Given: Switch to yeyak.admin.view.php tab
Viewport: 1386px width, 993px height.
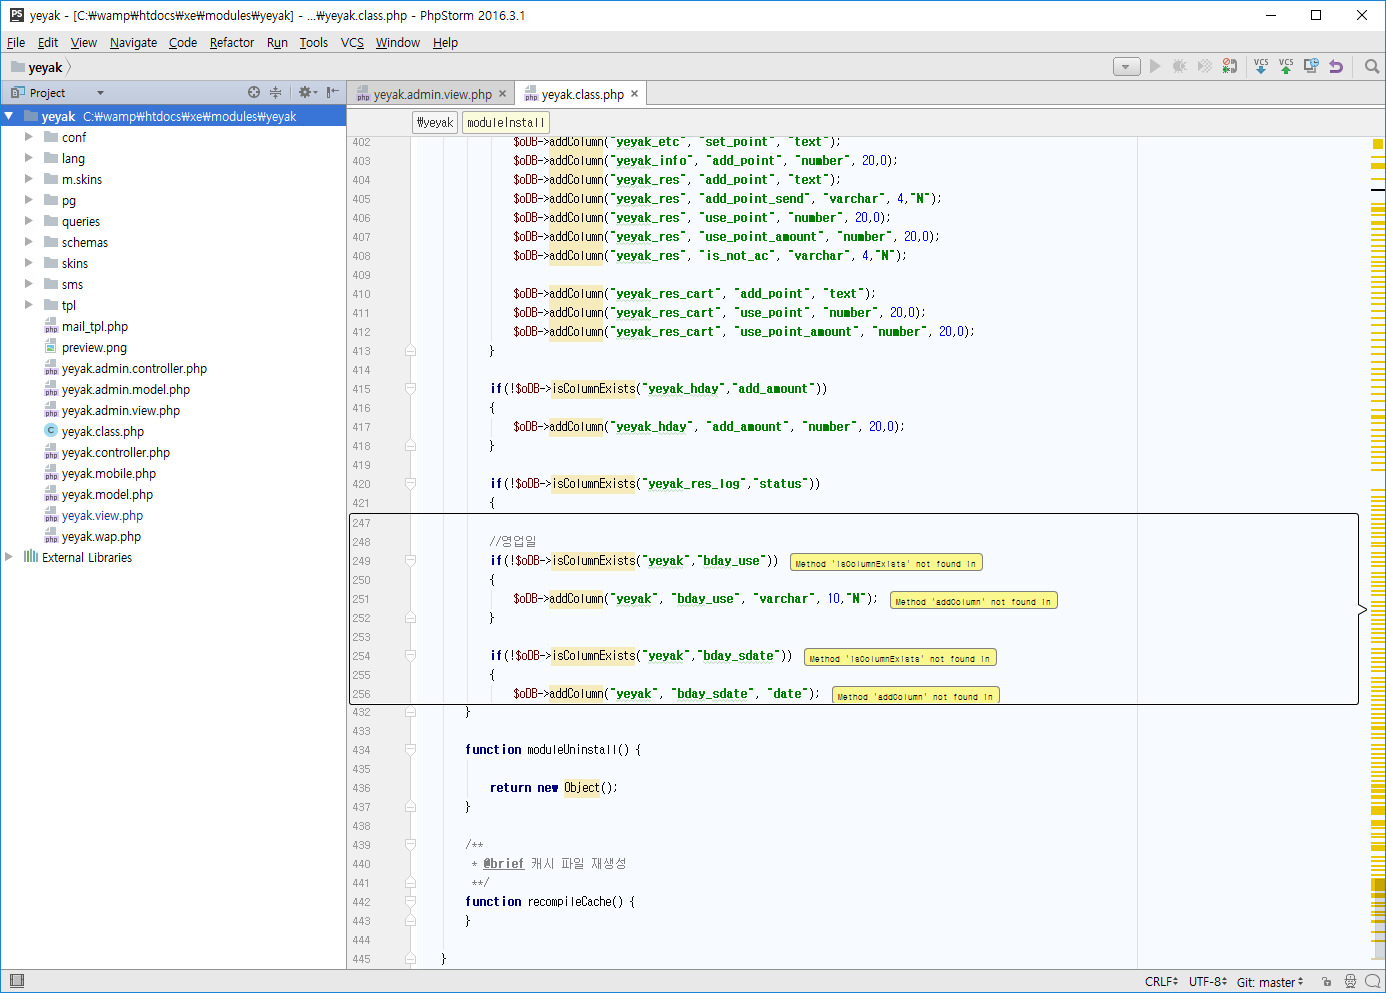Looking at the screenshot, I should pos(432,94).
